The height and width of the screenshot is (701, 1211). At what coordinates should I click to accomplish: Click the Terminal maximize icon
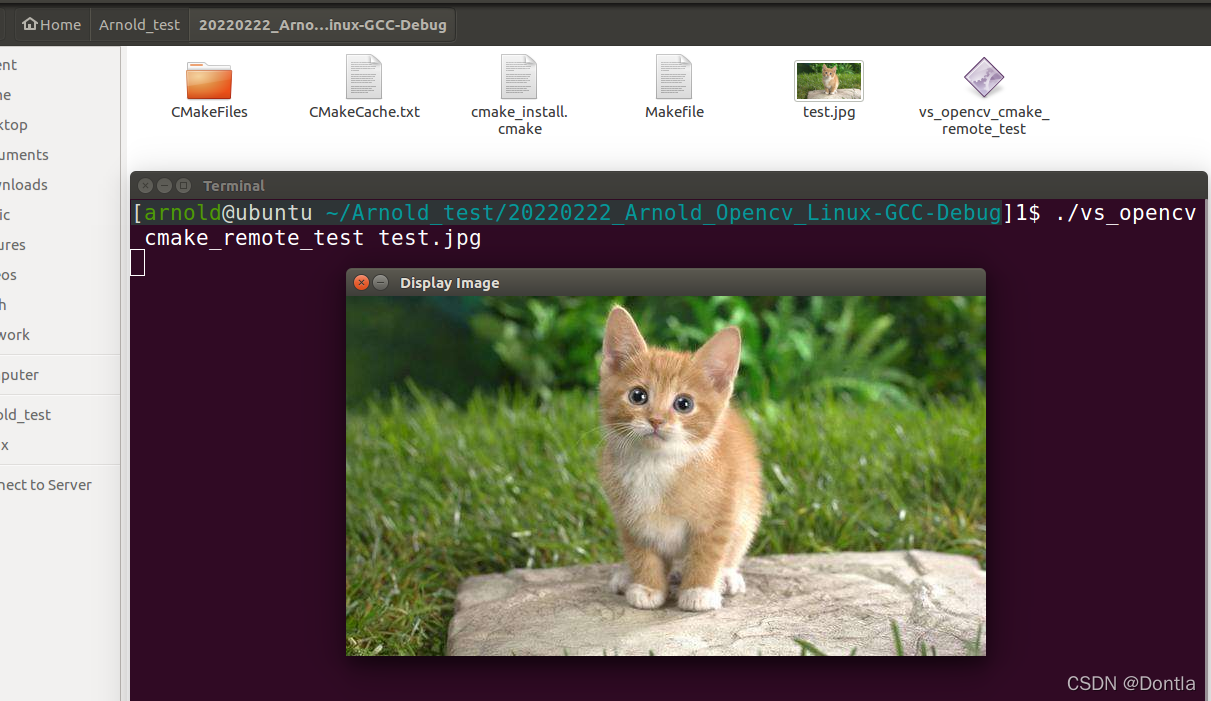click(x=182, y=185)
